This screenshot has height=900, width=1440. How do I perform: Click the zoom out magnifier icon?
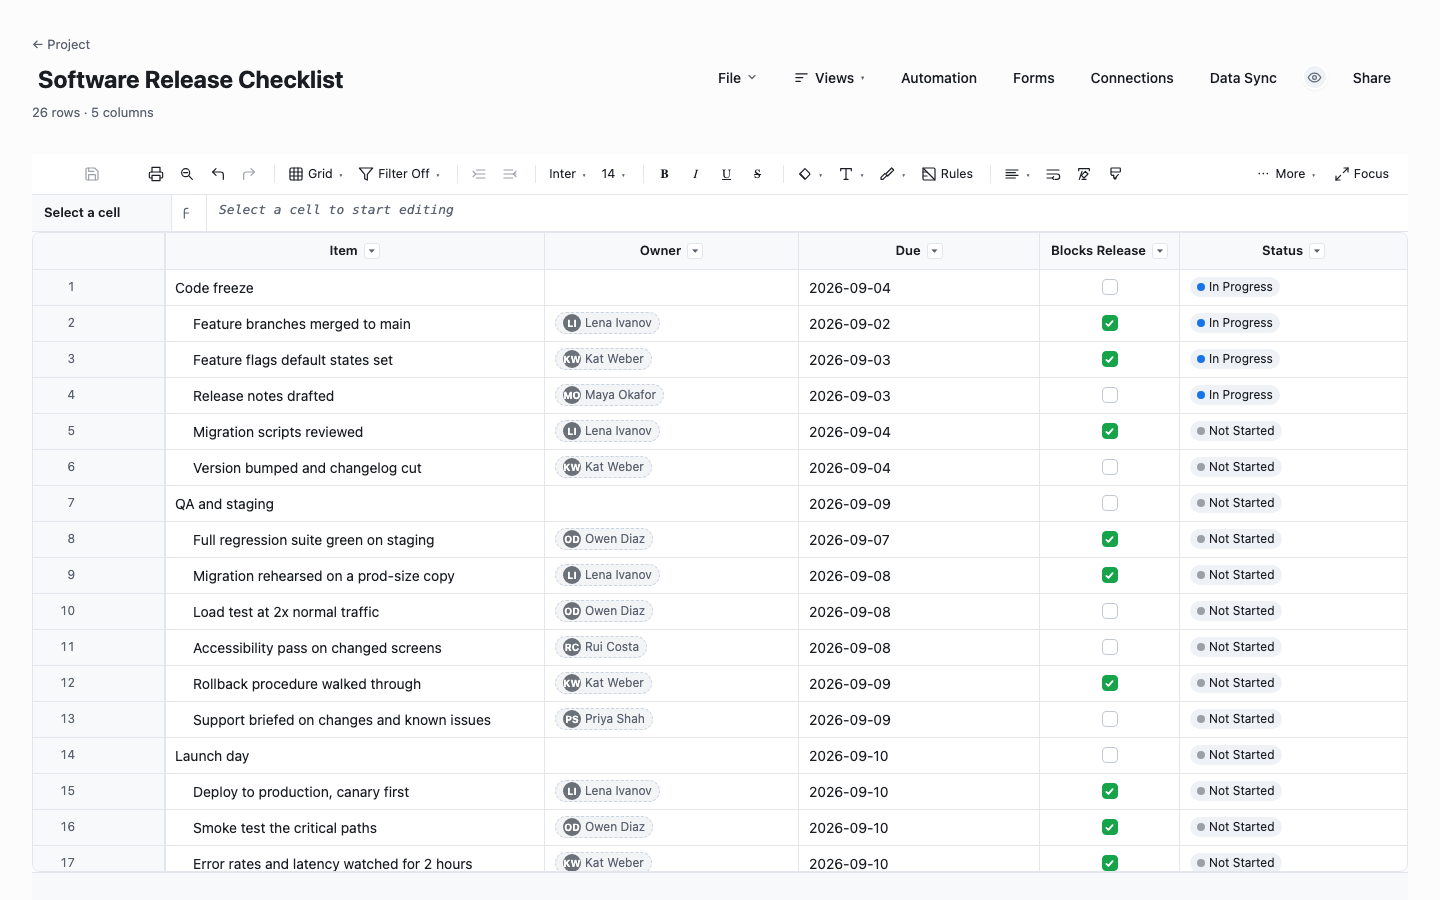187,174
